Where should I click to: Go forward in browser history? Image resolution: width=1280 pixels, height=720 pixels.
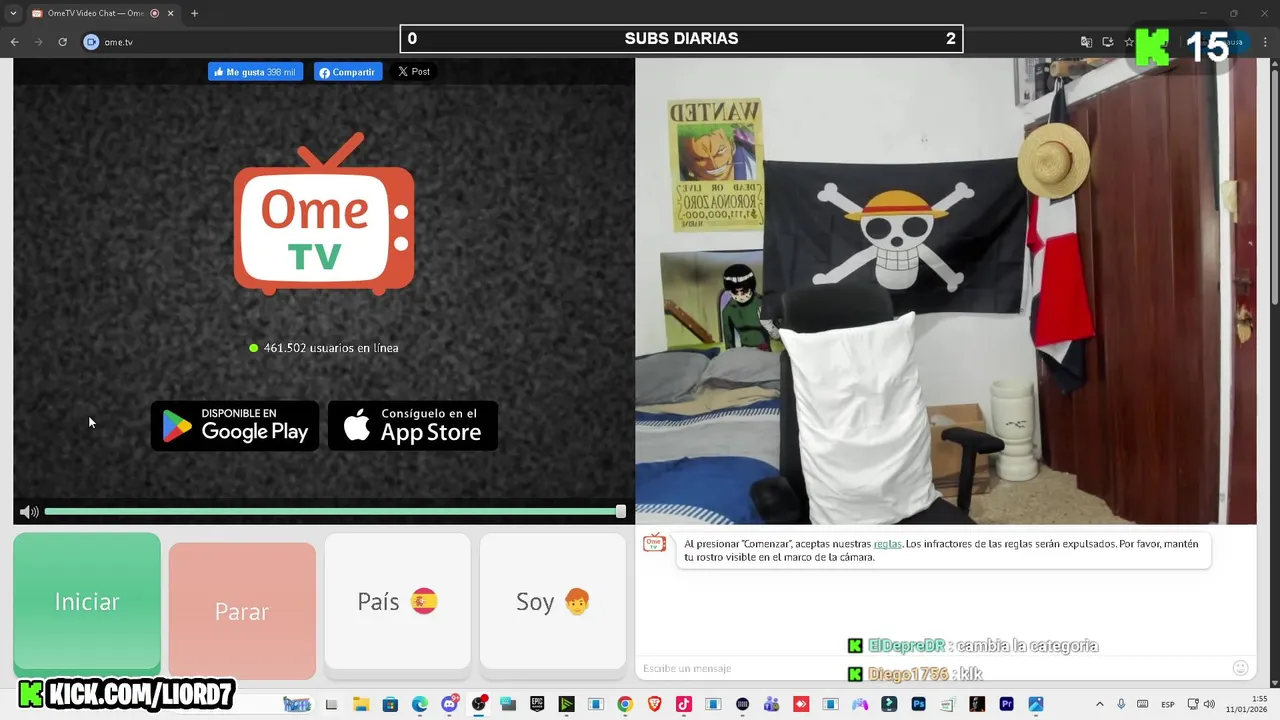(39, 42)
